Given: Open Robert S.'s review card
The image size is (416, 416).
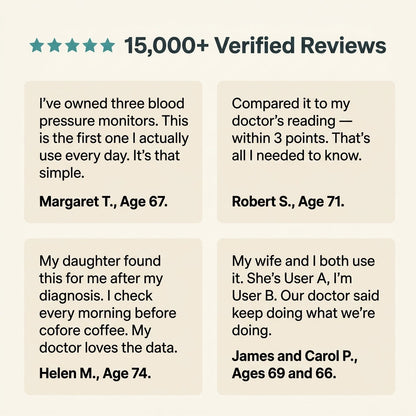Looking at the screenshot, I should [306, 152].
